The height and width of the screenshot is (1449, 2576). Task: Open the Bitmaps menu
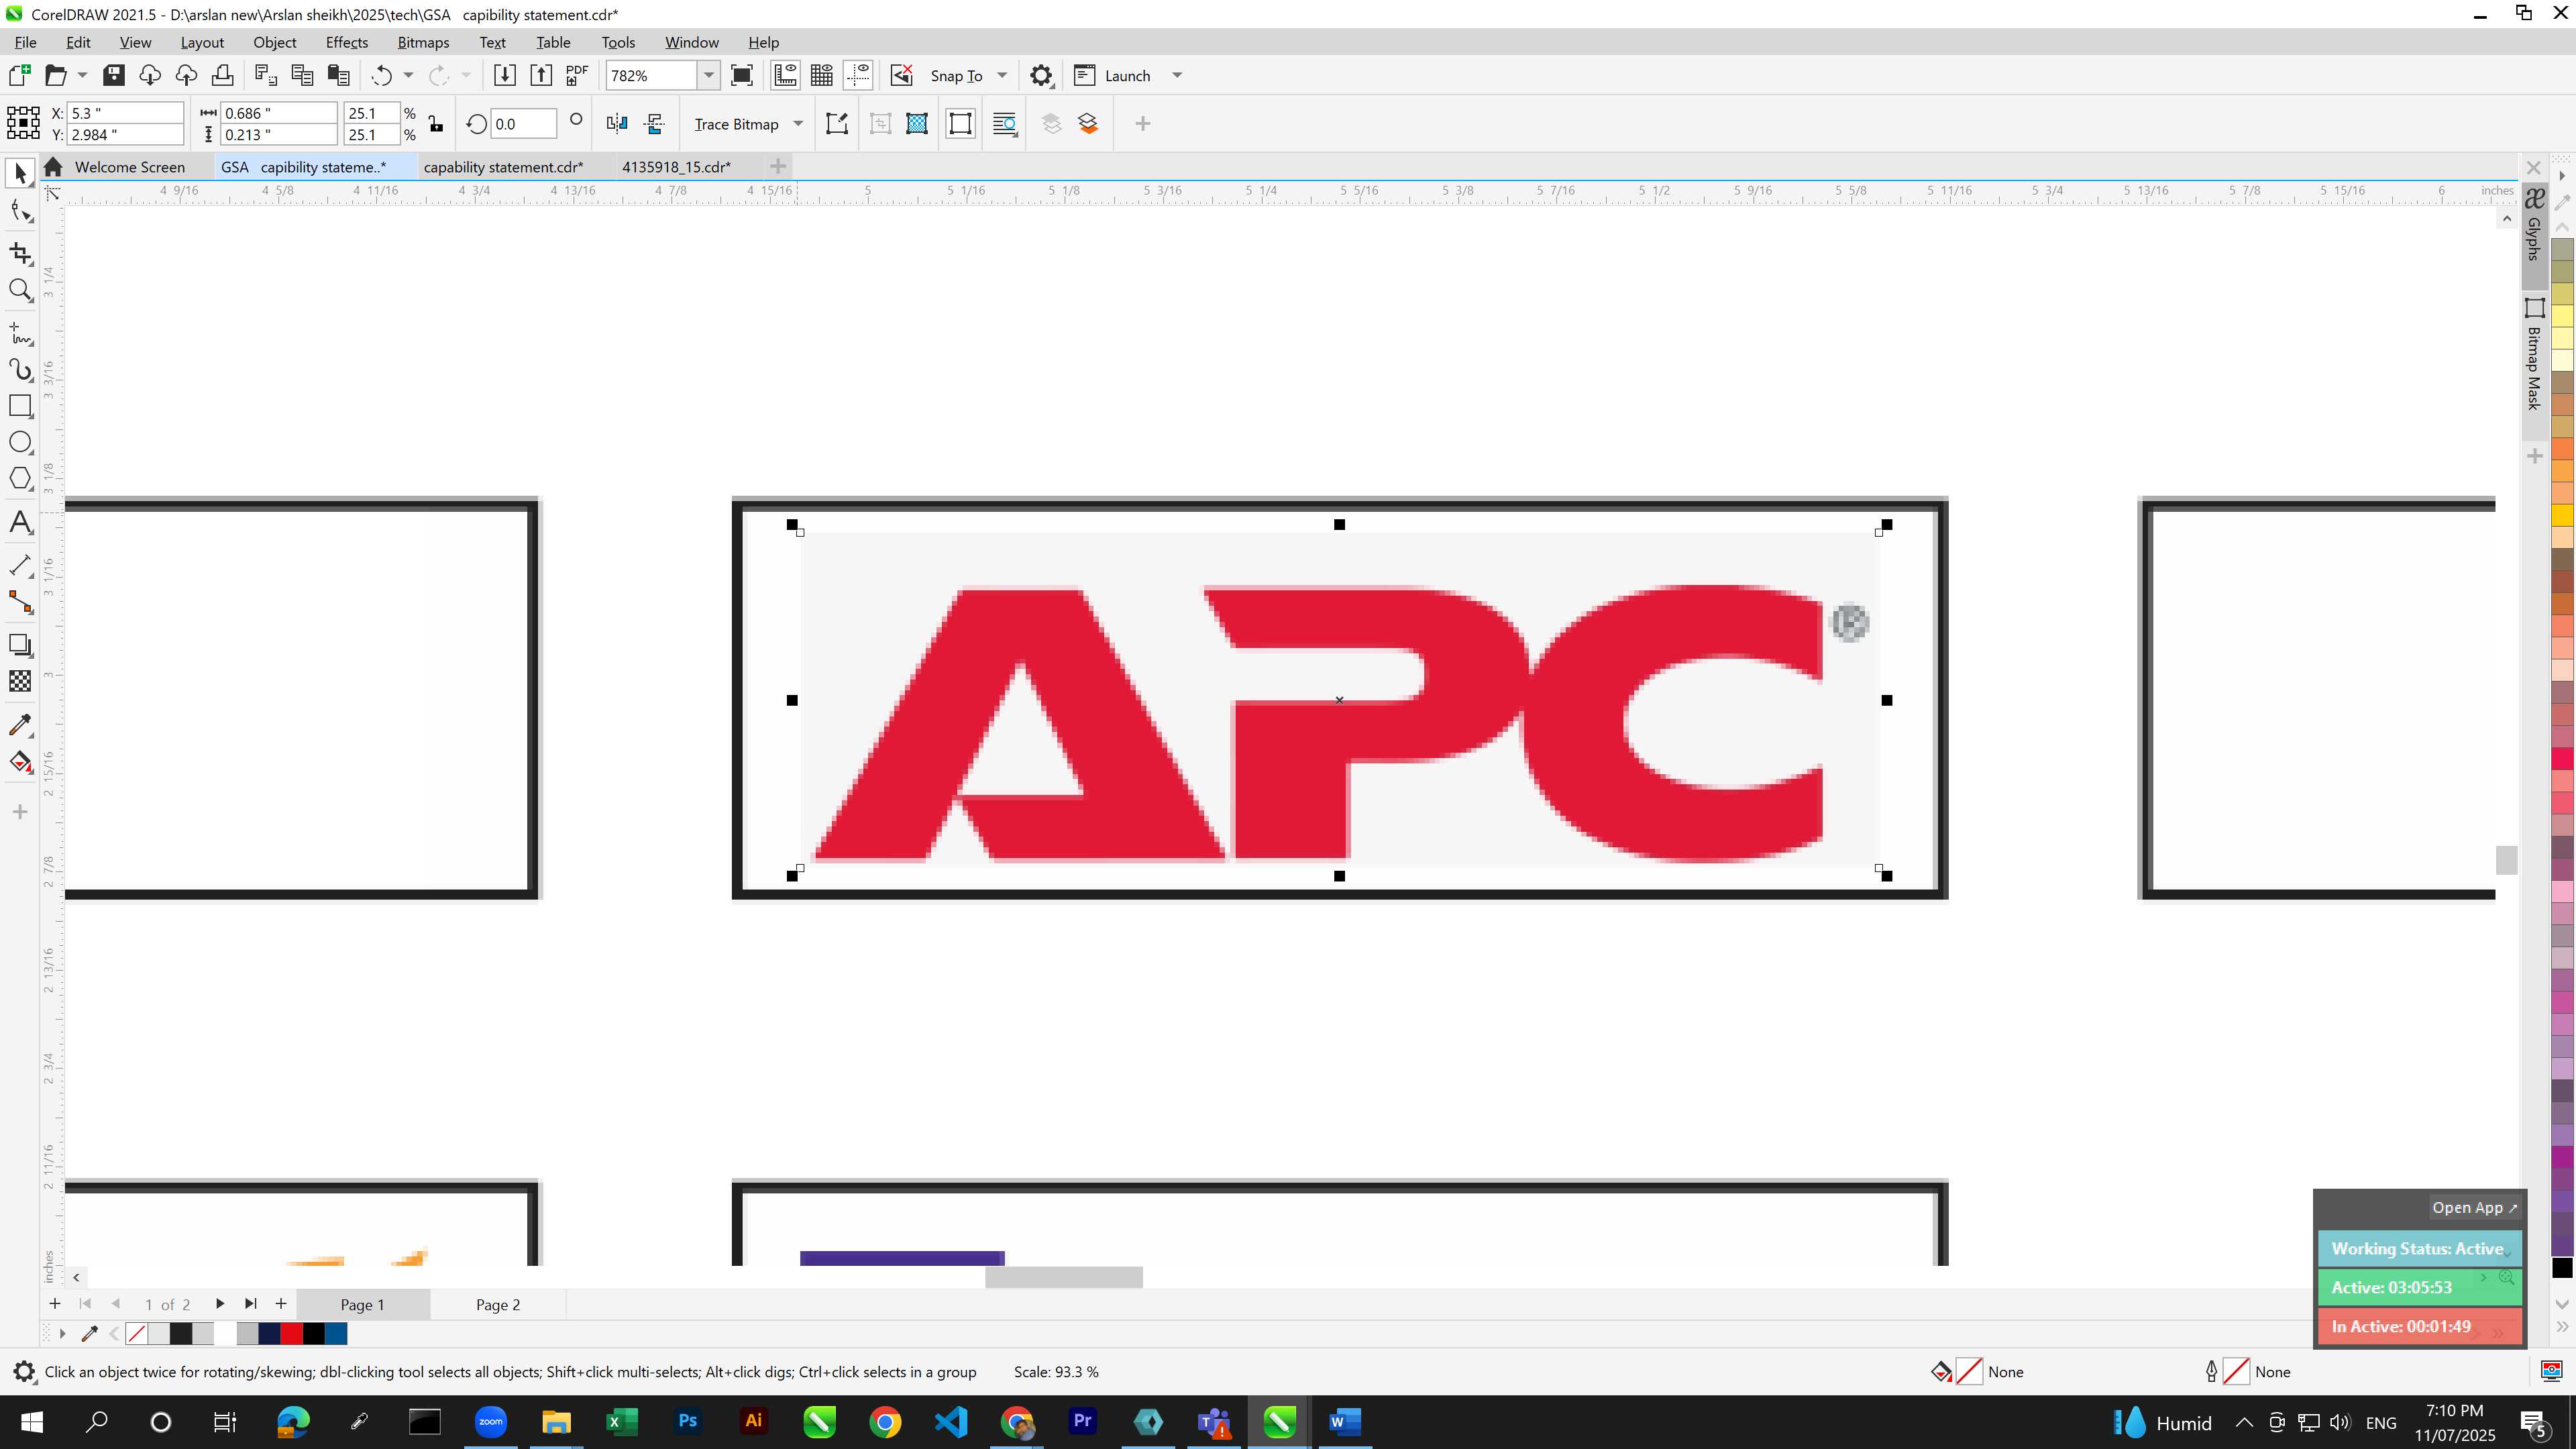point(423,43)
